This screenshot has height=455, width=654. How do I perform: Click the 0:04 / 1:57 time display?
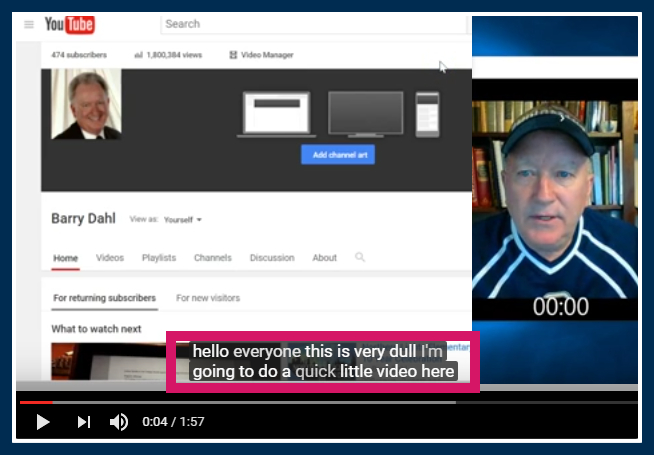[173, 422]
